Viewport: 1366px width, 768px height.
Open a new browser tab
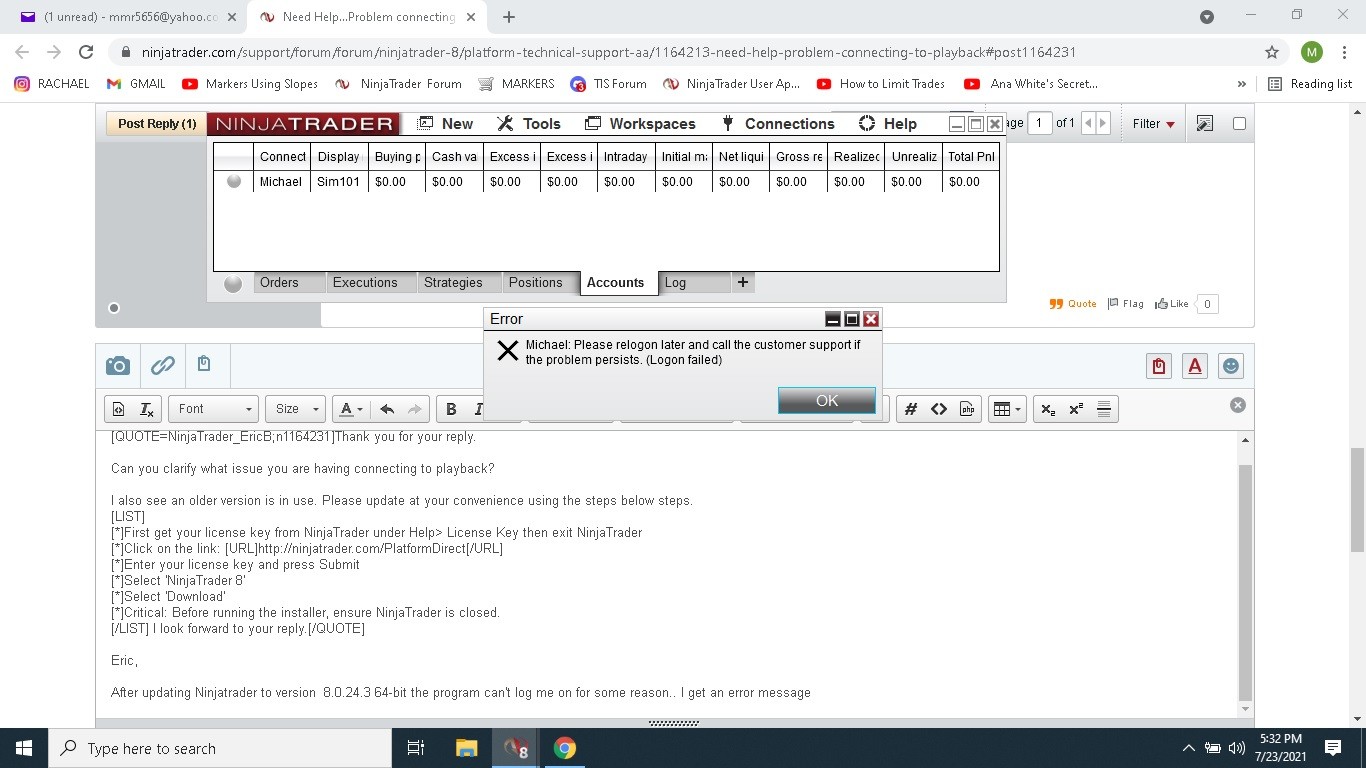tap(508, 17)
